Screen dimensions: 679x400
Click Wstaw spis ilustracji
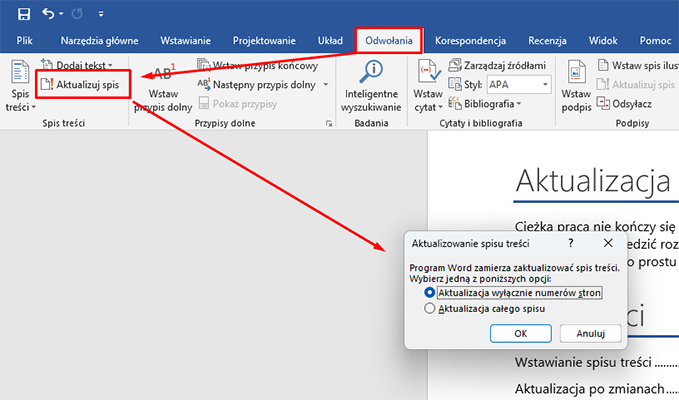pyautogui.click(x=637, y=65)
